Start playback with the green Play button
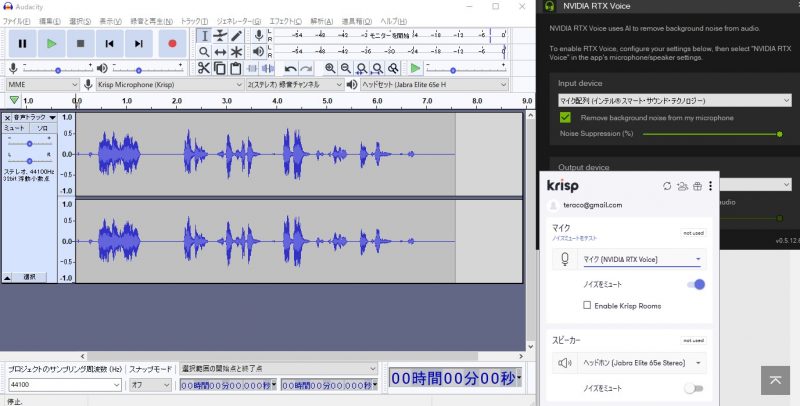This screenshot has width=800, height=406. pos(52,44)
